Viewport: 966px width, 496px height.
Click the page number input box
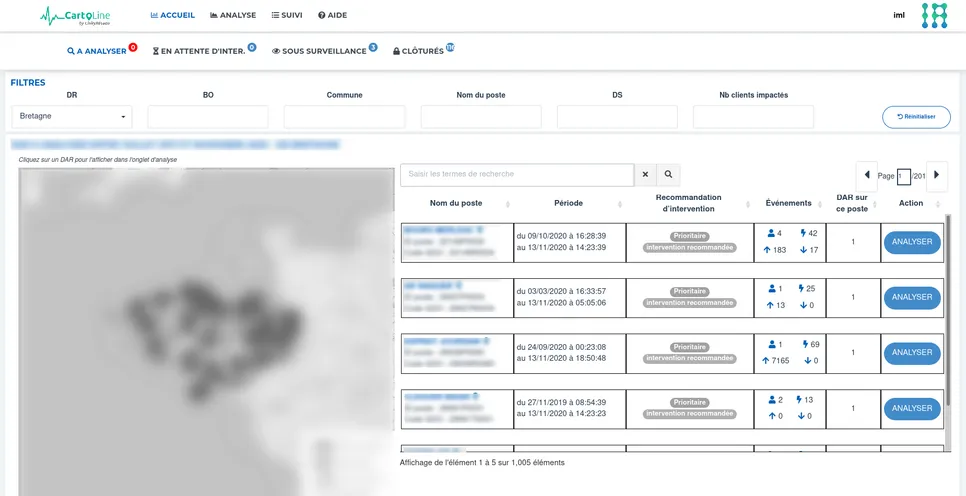pos(903,176)
